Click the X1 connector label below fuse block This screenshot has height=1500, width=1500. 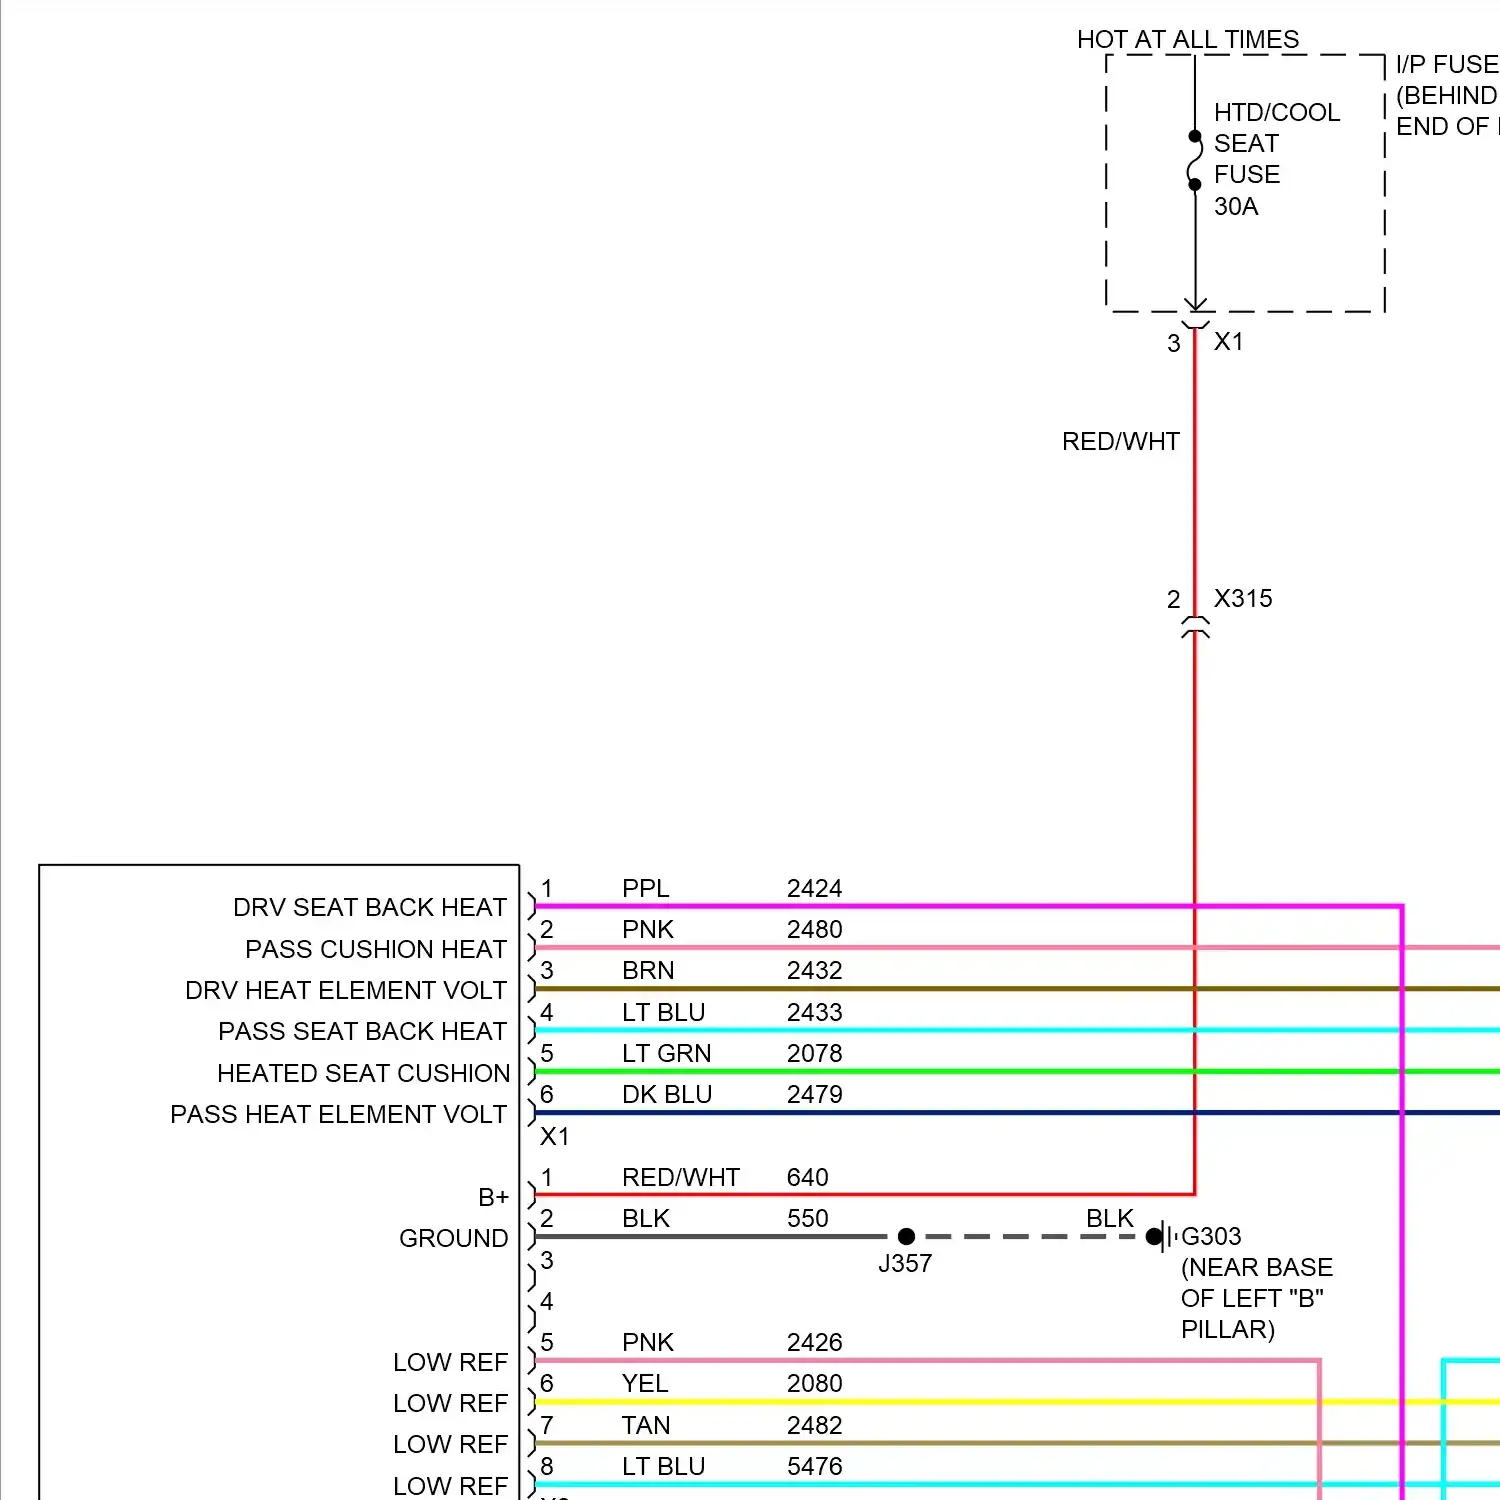coord(1229,342)
